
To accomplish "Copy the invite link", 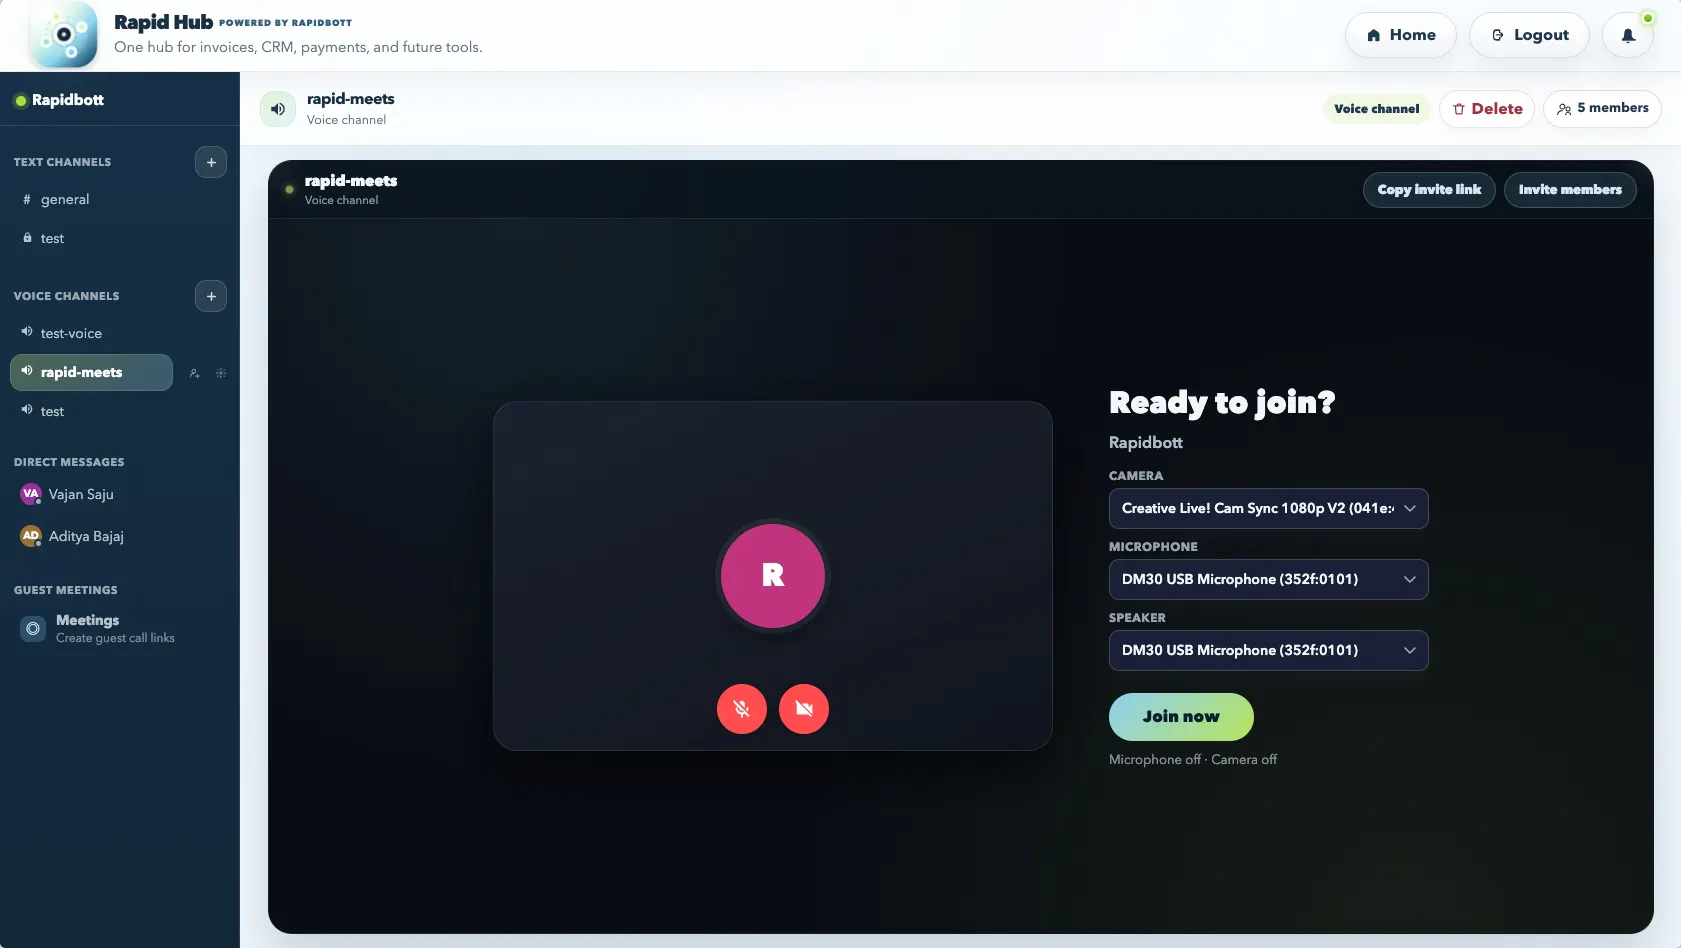I will pyautogui.click(x=1429, y=190).
